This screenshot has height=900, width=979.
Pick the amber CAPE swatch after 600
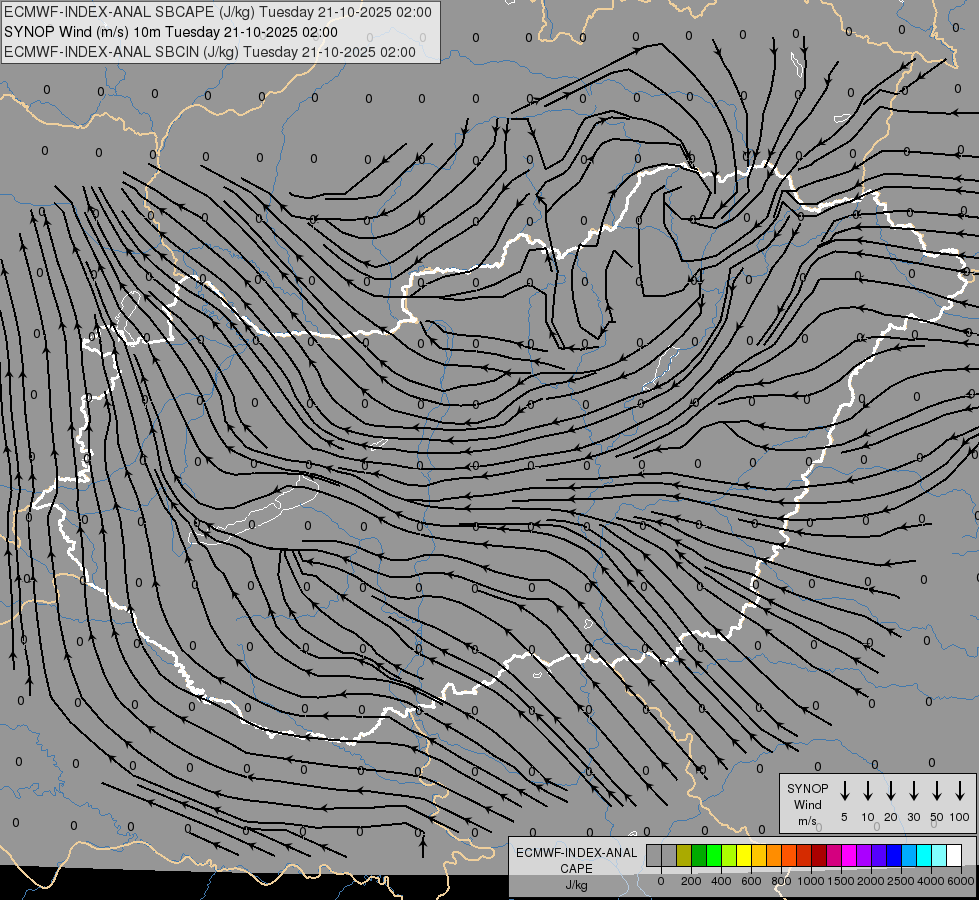click(x=759, y=855)
